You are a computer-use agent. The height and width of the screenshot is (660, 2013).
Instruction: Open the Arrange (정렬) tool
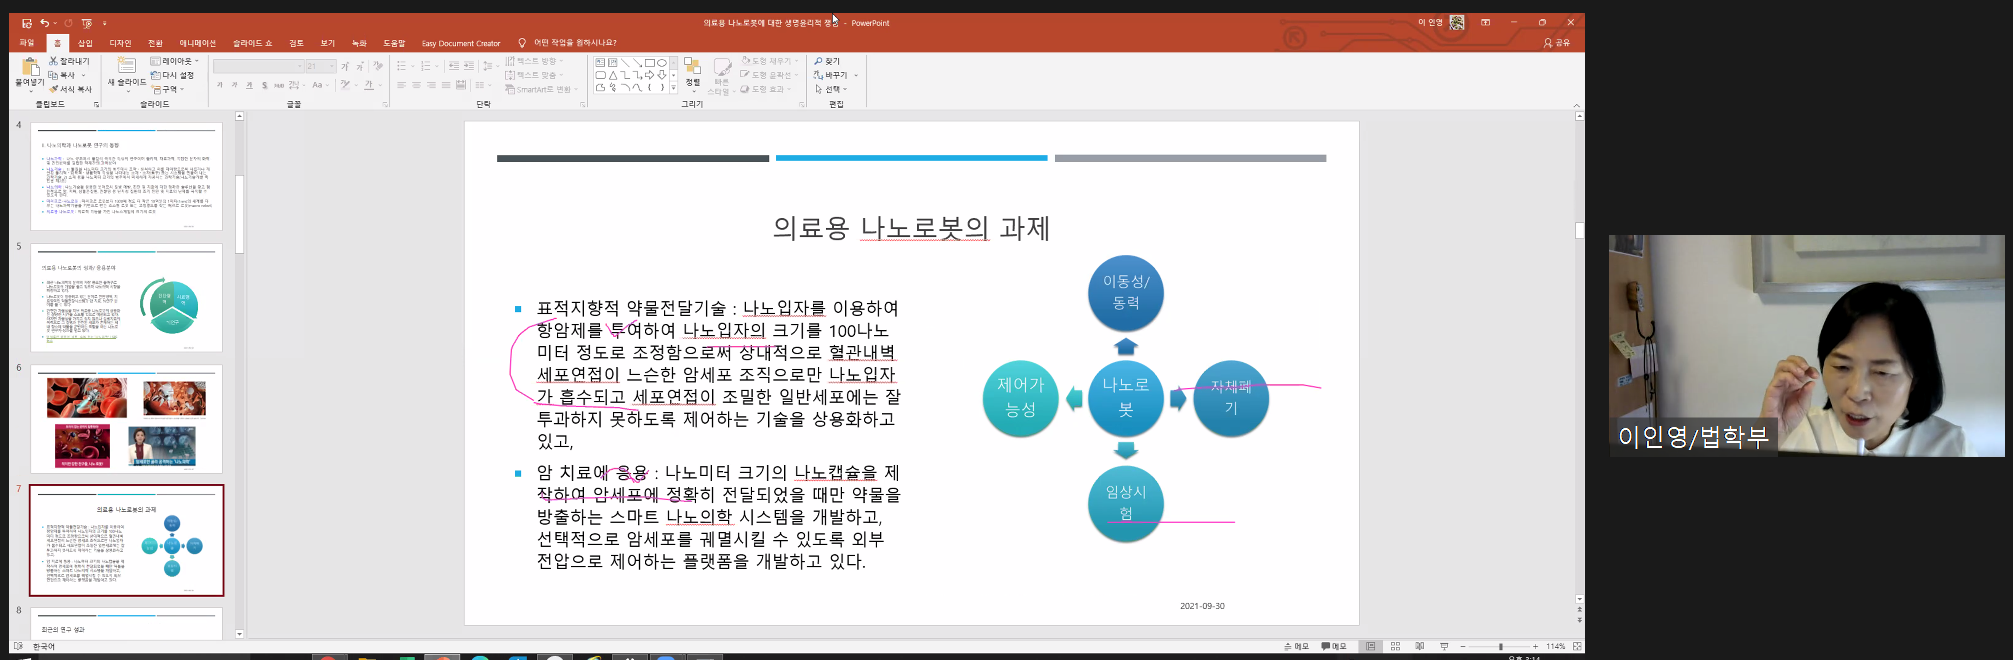692,70
